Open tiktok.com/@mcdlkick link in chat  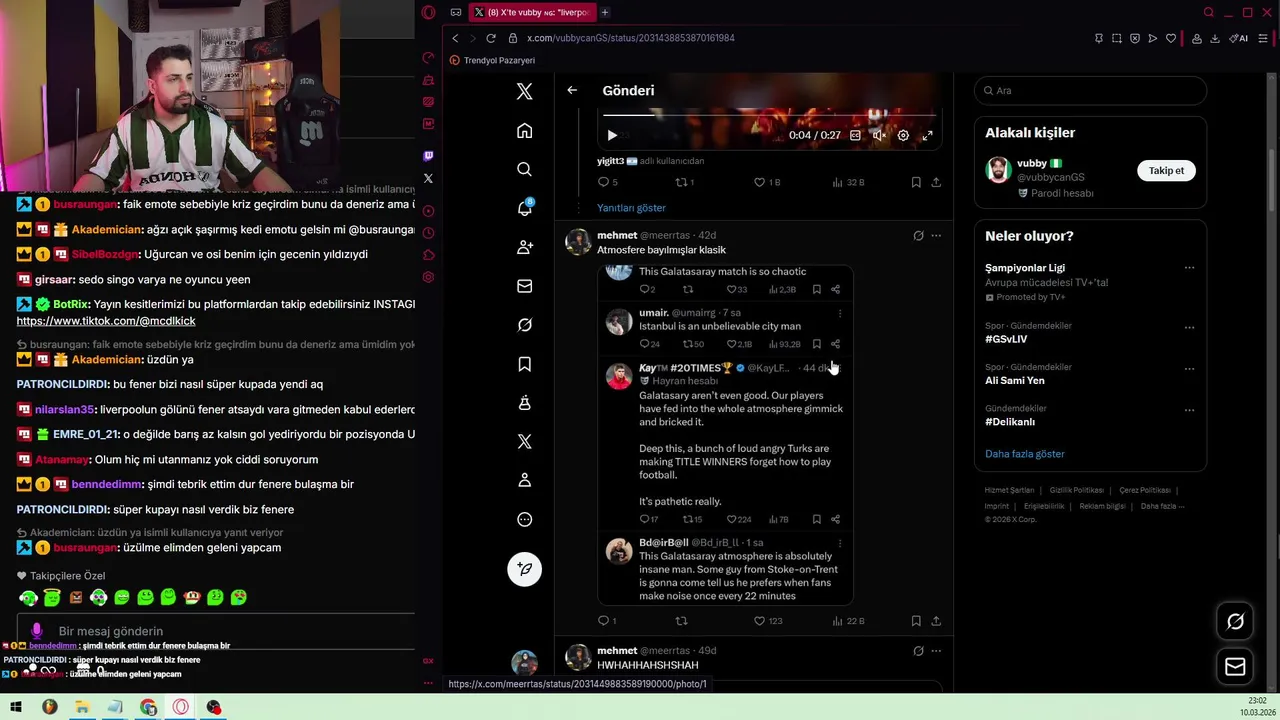(106, 321)
